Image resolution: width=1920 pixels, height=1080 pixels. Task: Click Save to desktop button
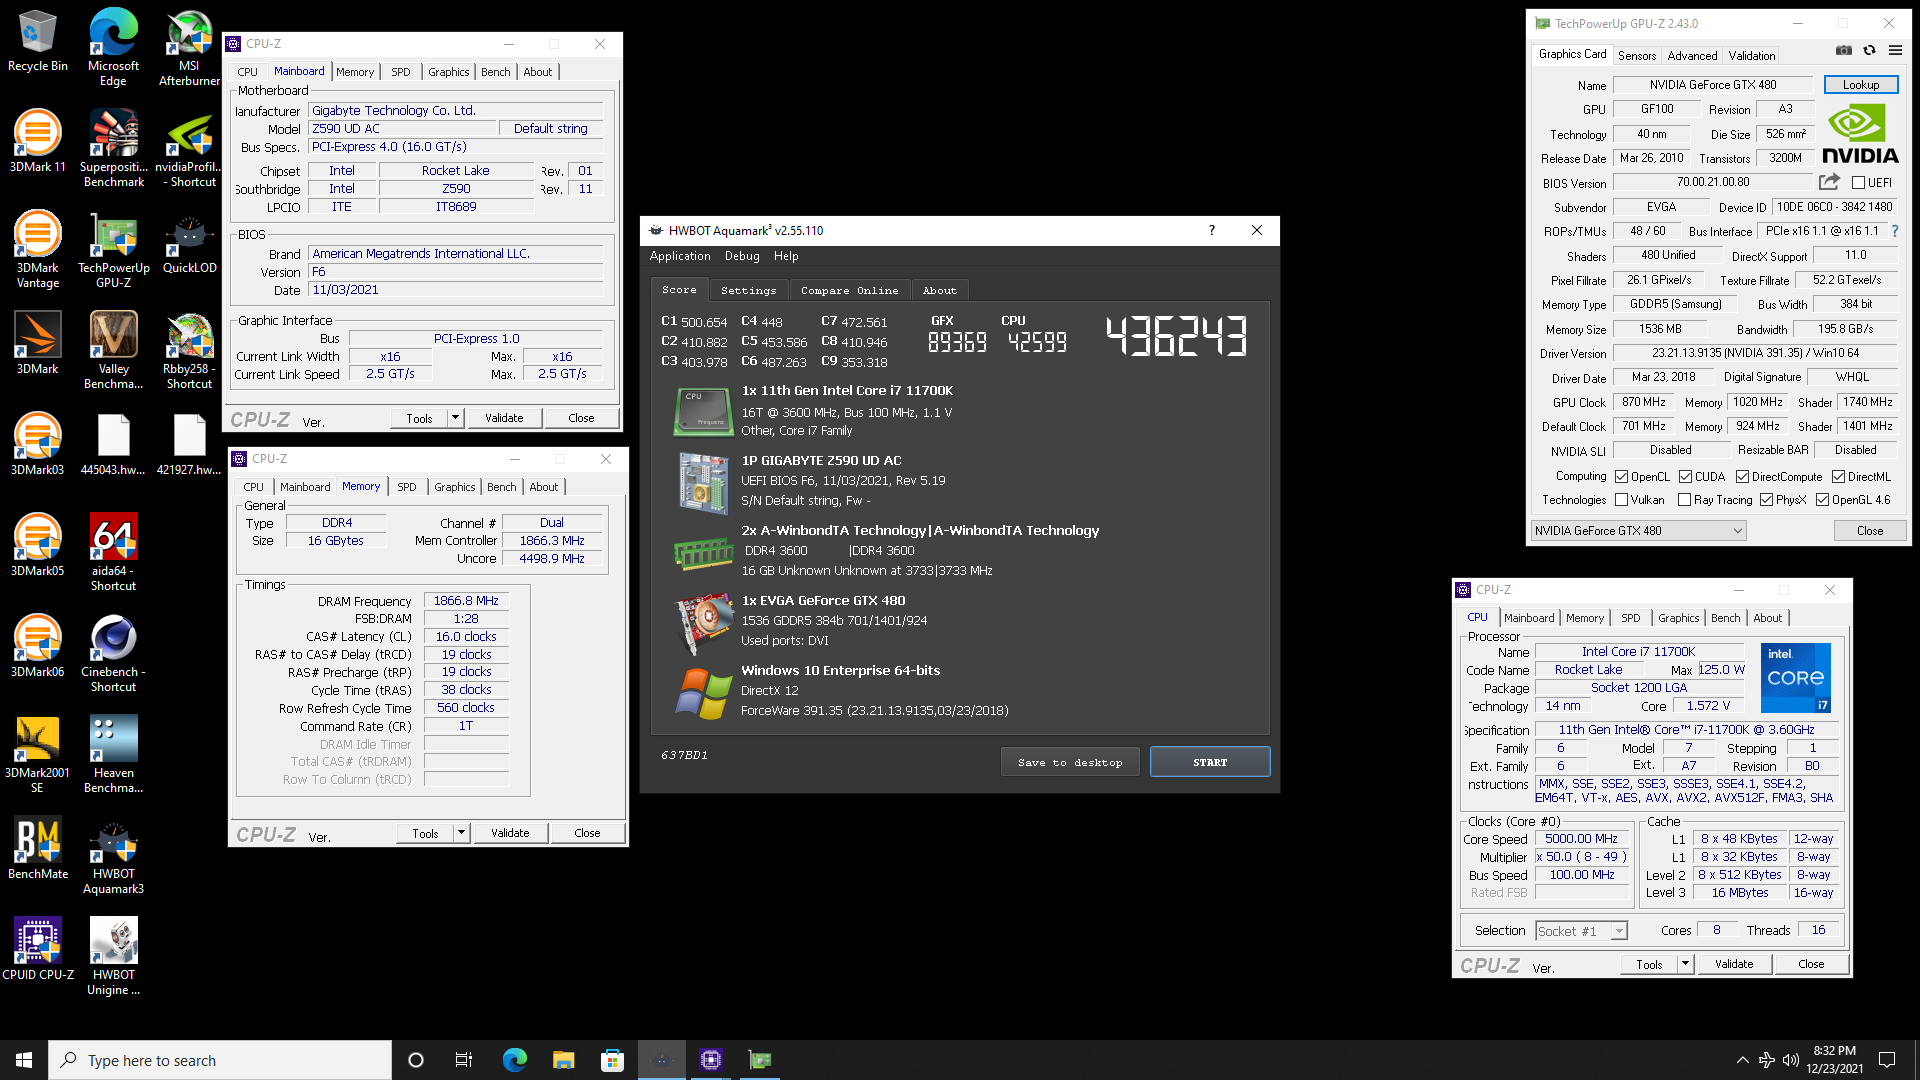(1070, 762)
